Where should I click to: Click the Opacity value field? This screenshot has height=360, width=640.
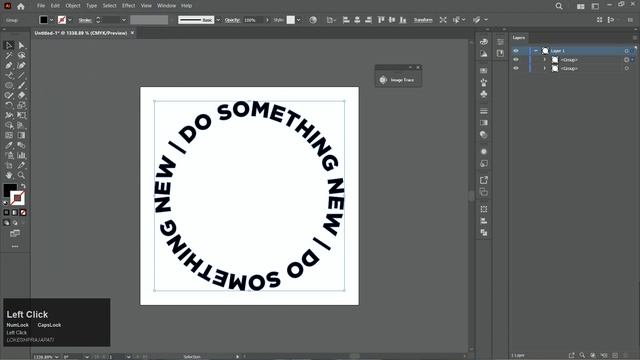point(253,20)
